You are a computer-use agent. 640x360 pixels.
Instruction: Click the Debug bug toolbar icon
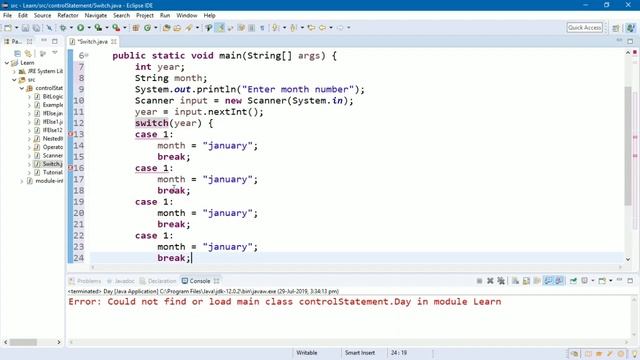coord(63,27)
